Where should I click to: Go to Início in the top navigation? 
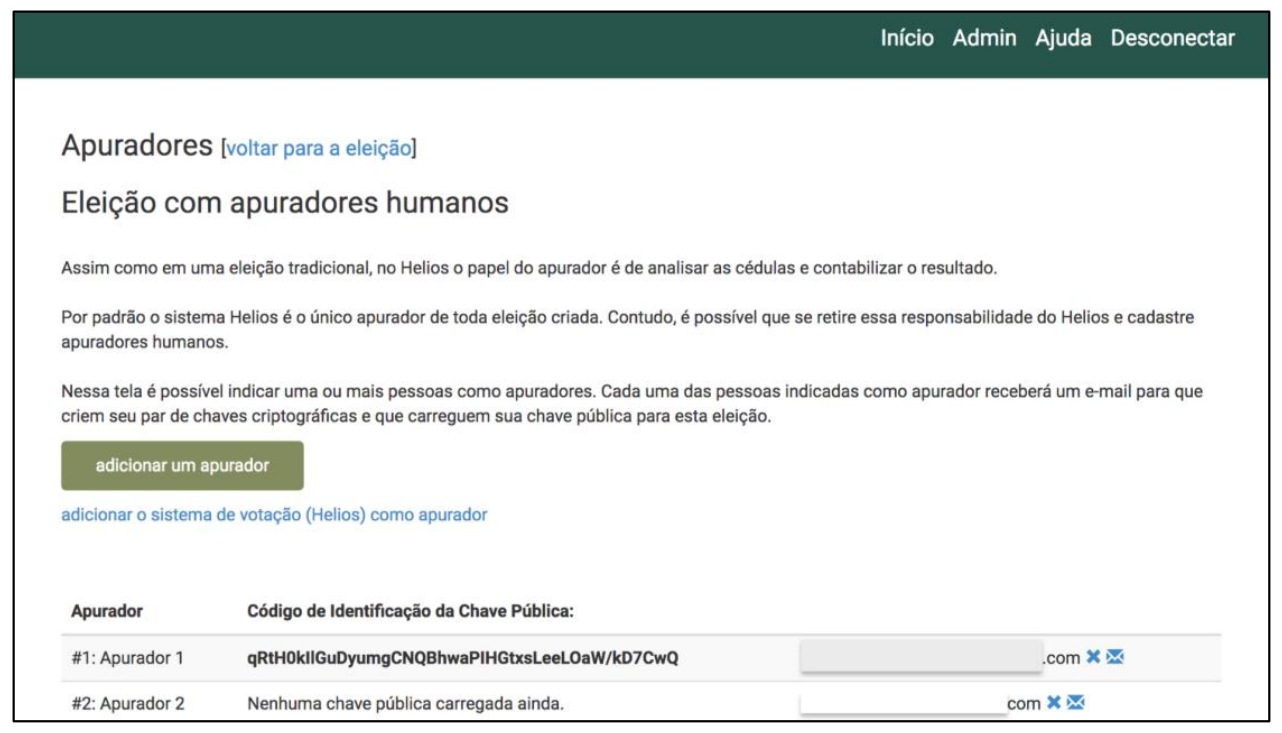point(907,38)
